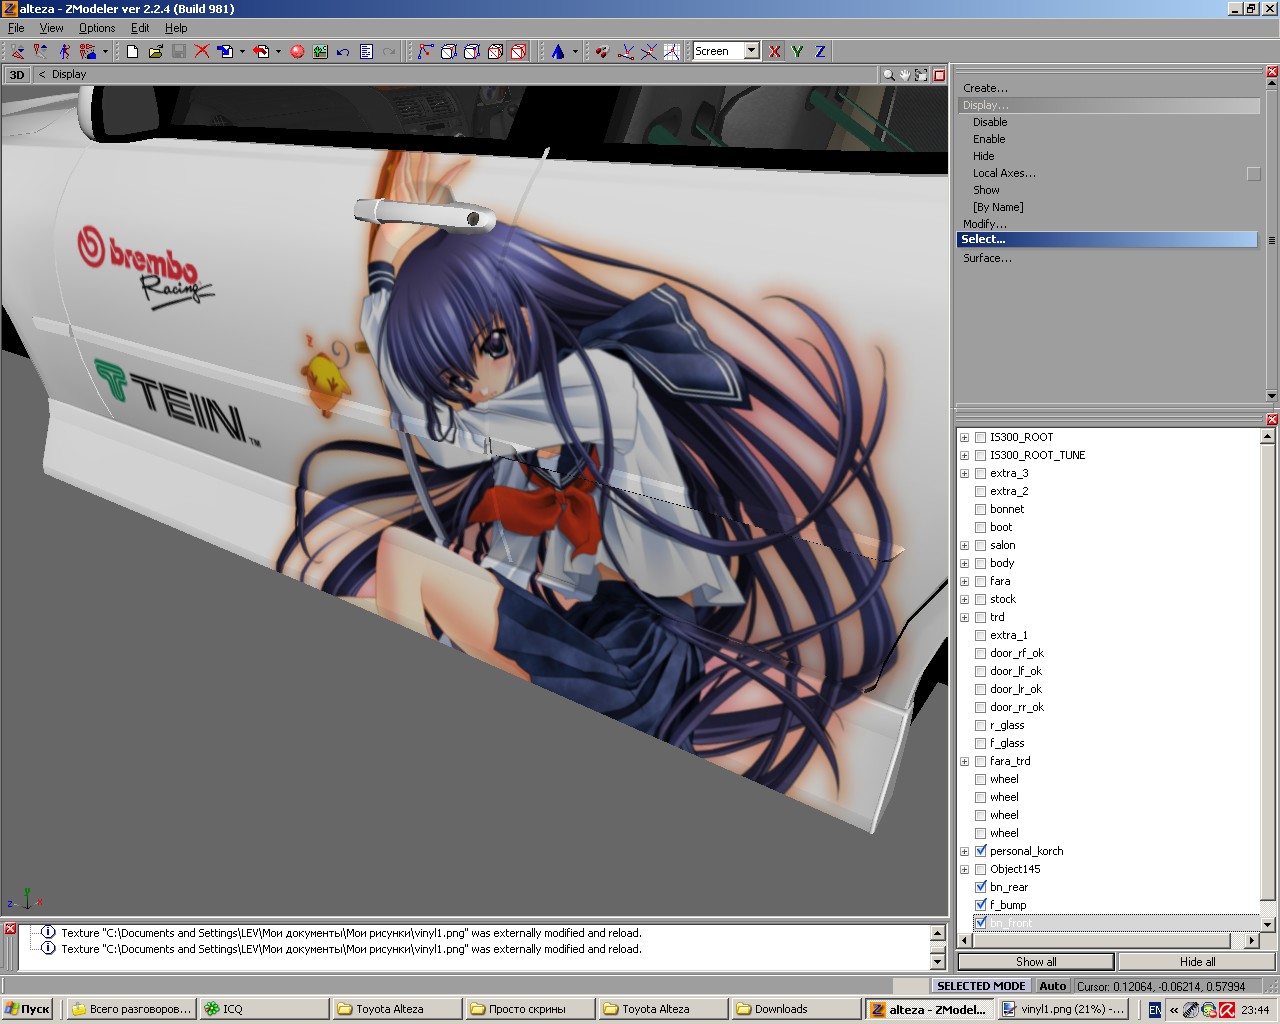This screenshot has width=1280, height=1024.
Task: Click the axis lines icon left of Screen dropdown
Action: coord(671,51)
